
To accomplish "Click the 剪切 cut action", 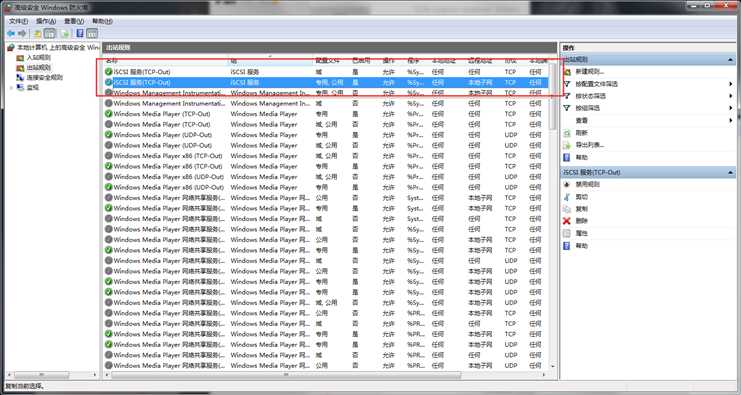I will click(581, 197).
